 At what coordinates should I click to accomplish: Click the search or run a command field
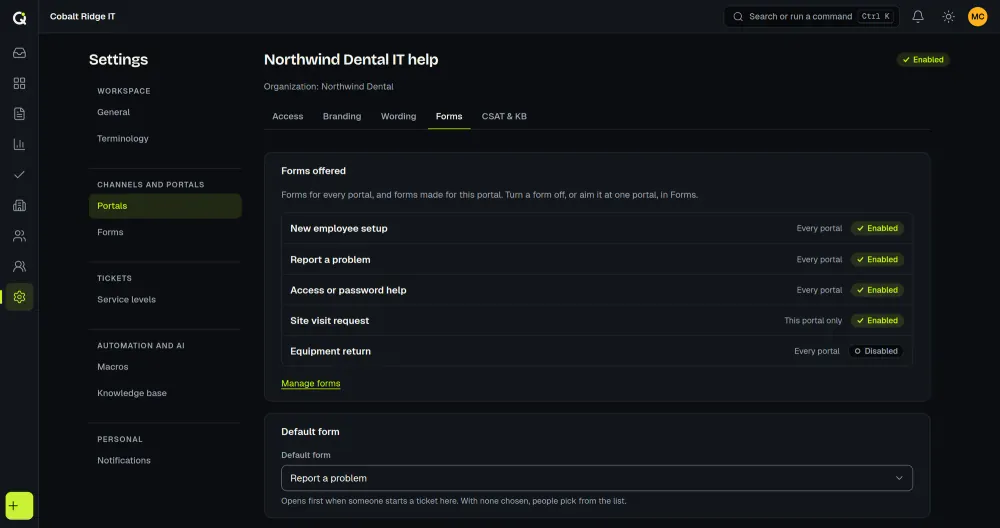811,17
